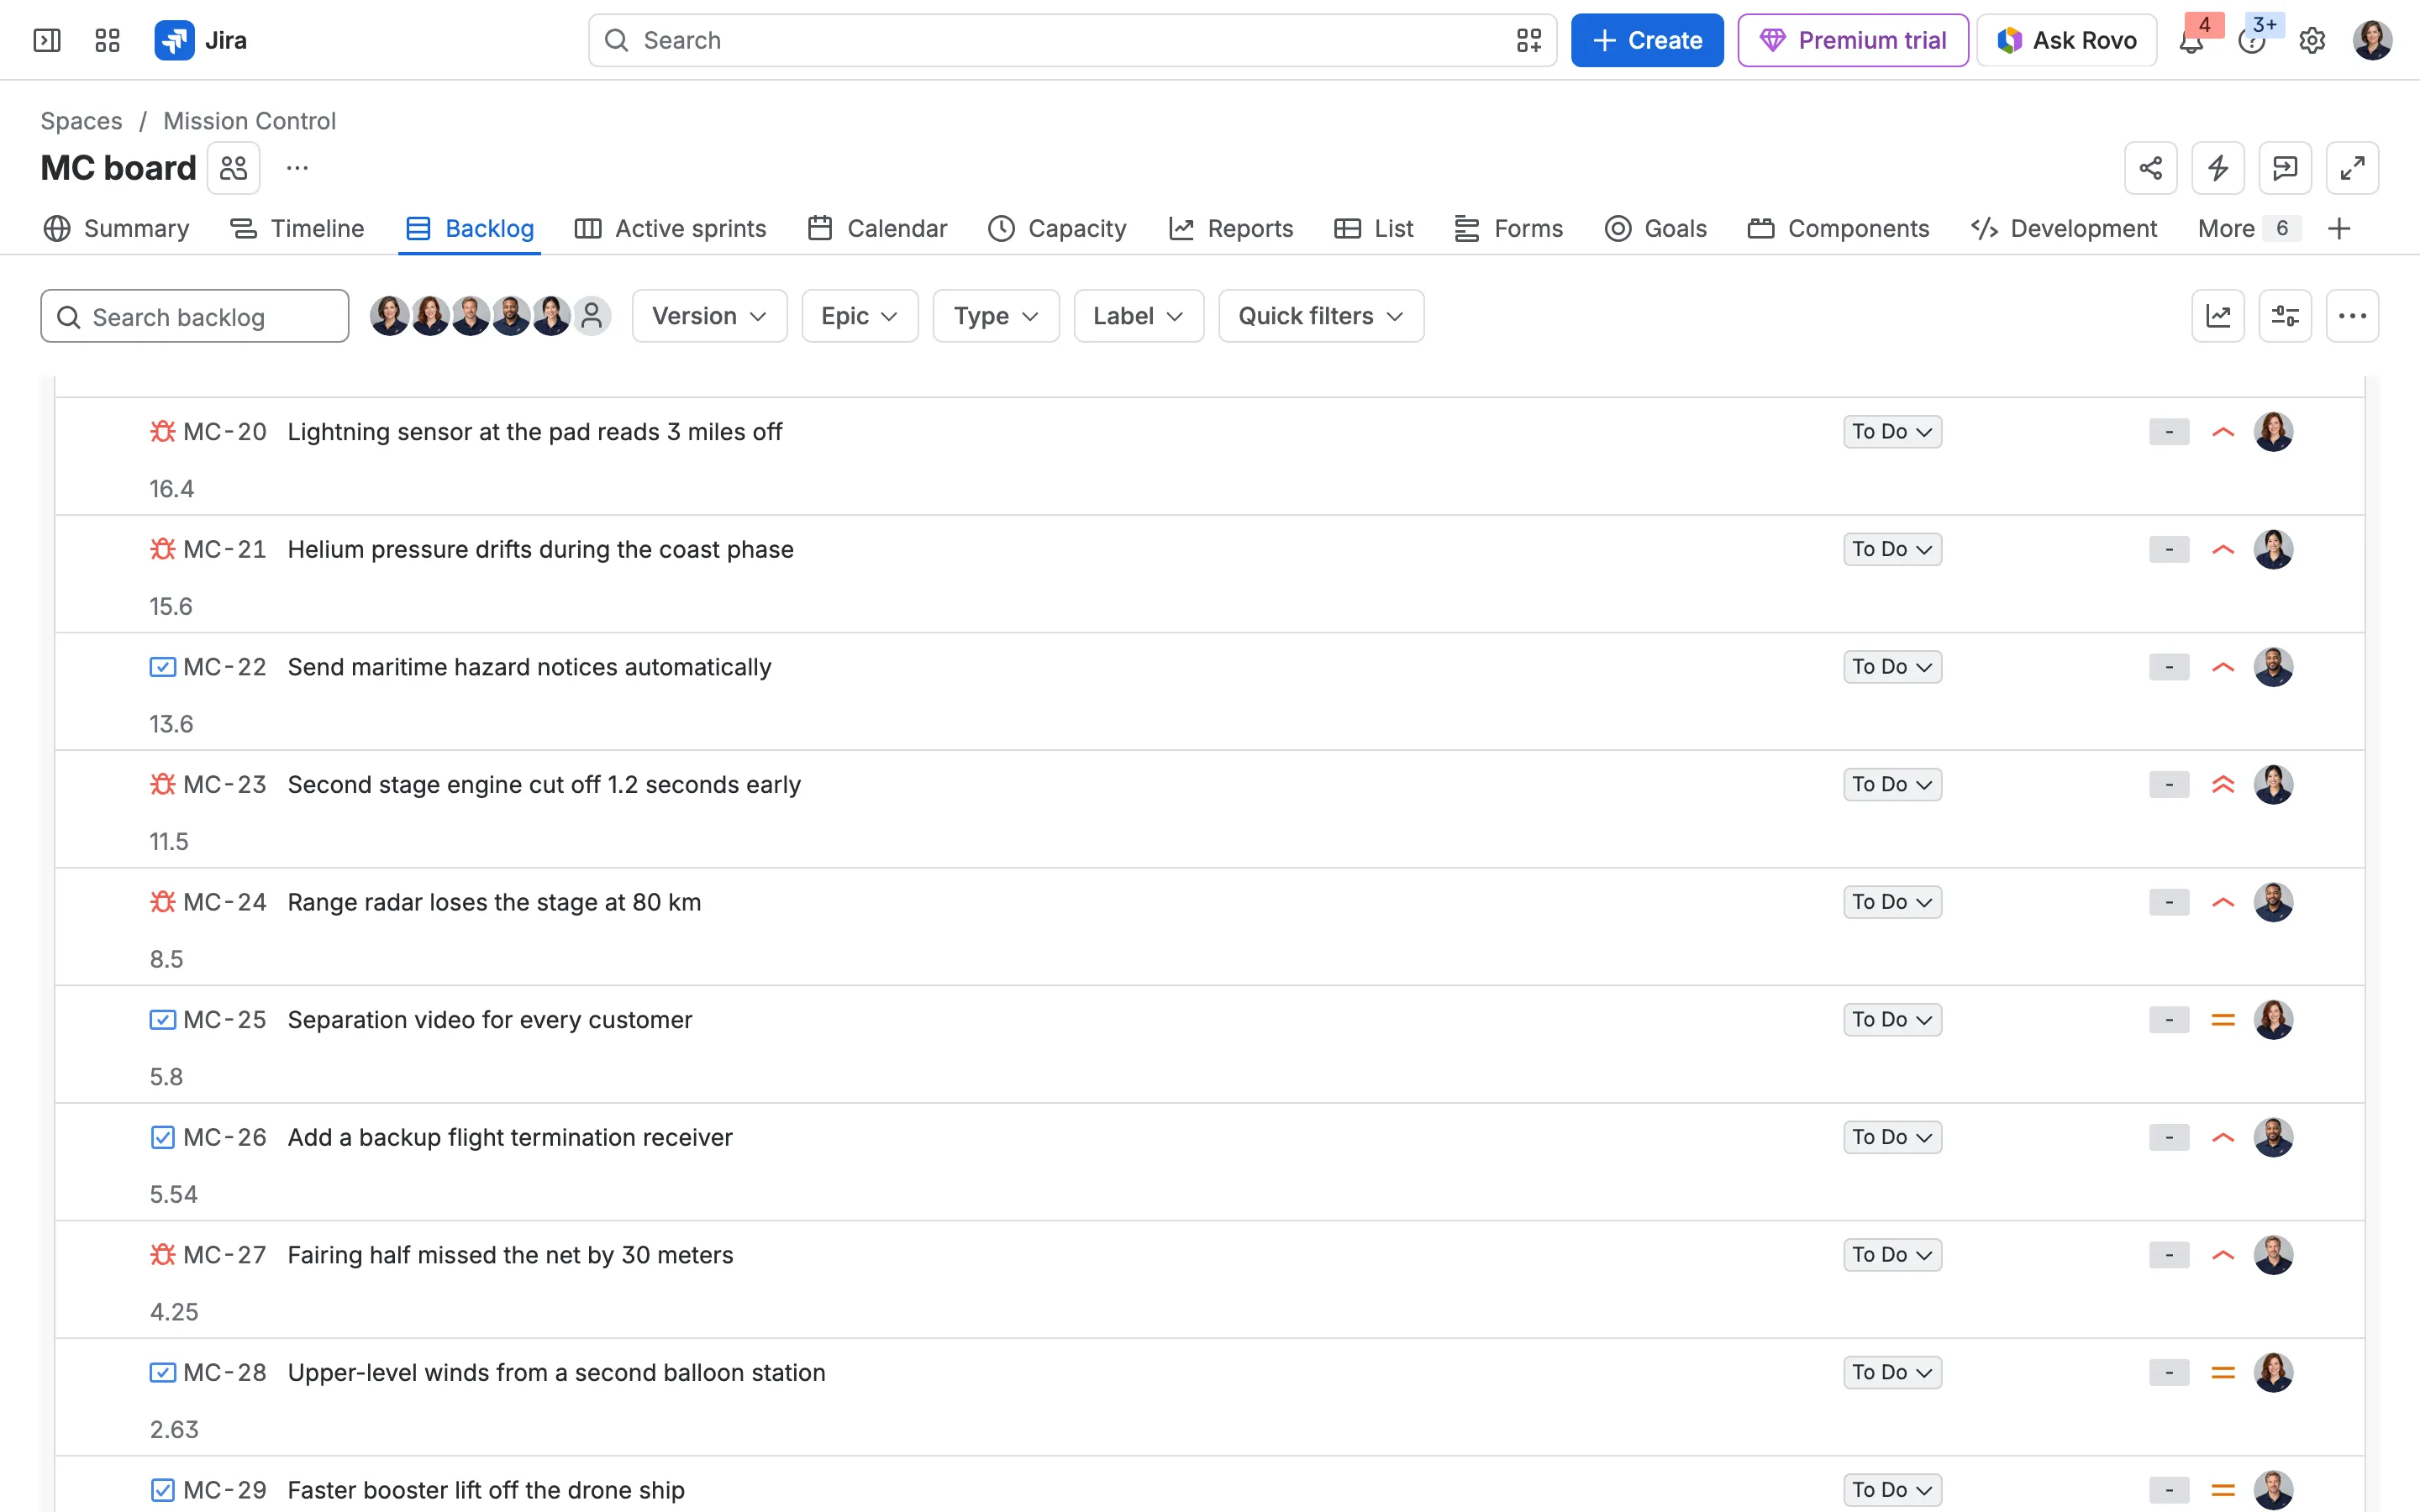Go to the Mission Control breadcrumb link
This screenshot has height=1512, width=2420.
(x=249, y=121)
